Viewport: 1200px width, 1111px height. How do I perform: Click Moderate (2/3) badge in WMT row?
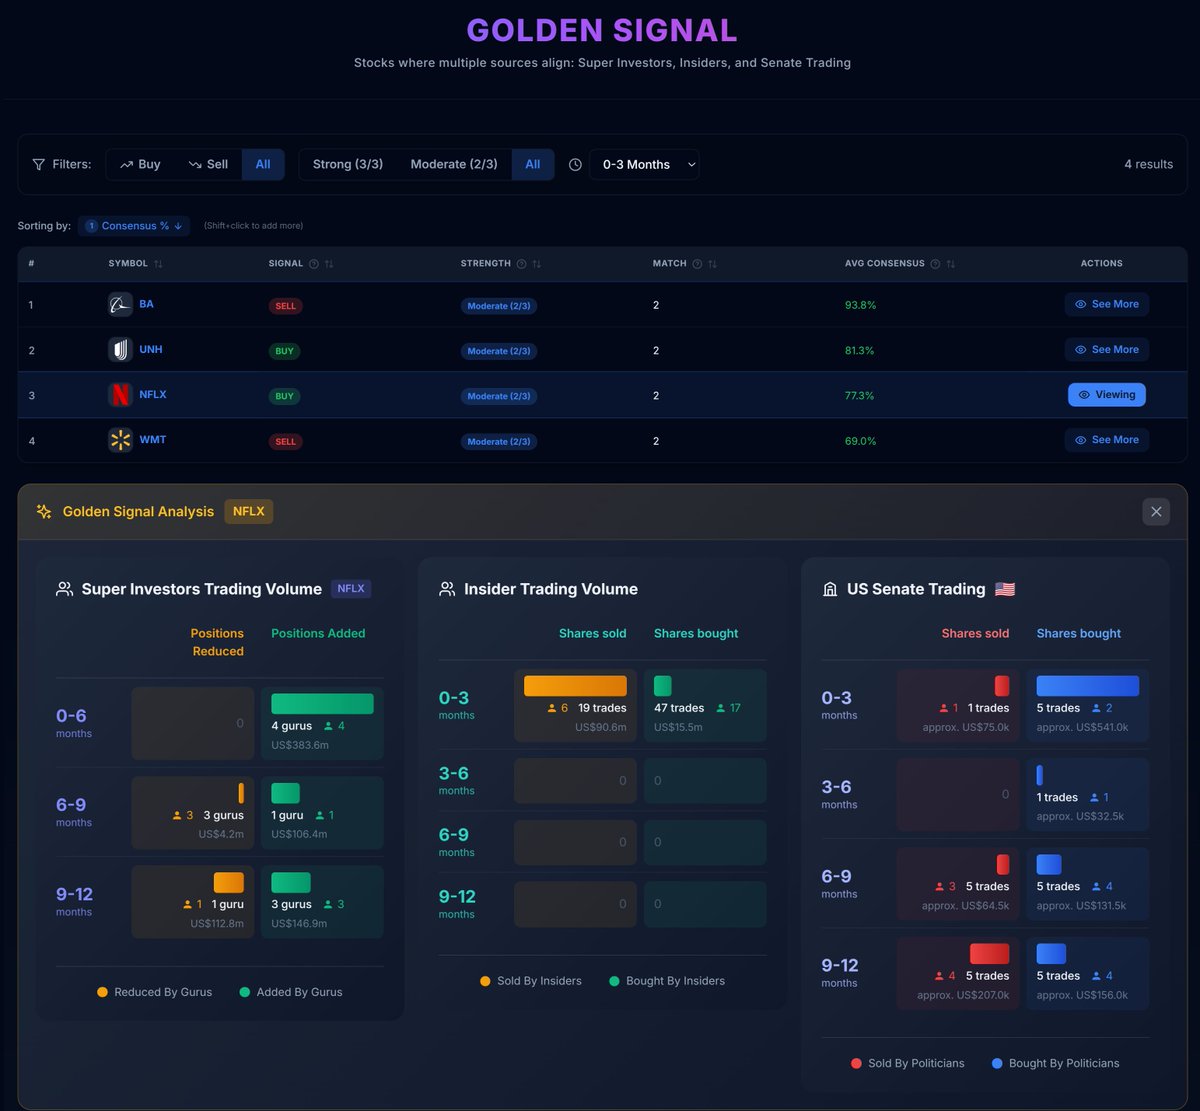499,441
